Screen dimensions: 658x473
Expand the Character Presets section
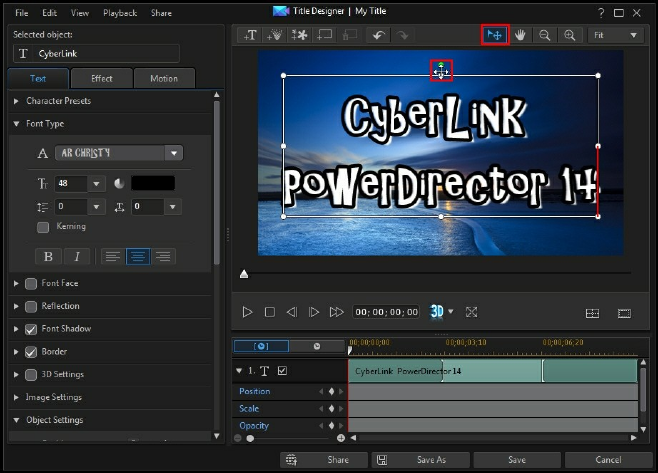[16, 101]
